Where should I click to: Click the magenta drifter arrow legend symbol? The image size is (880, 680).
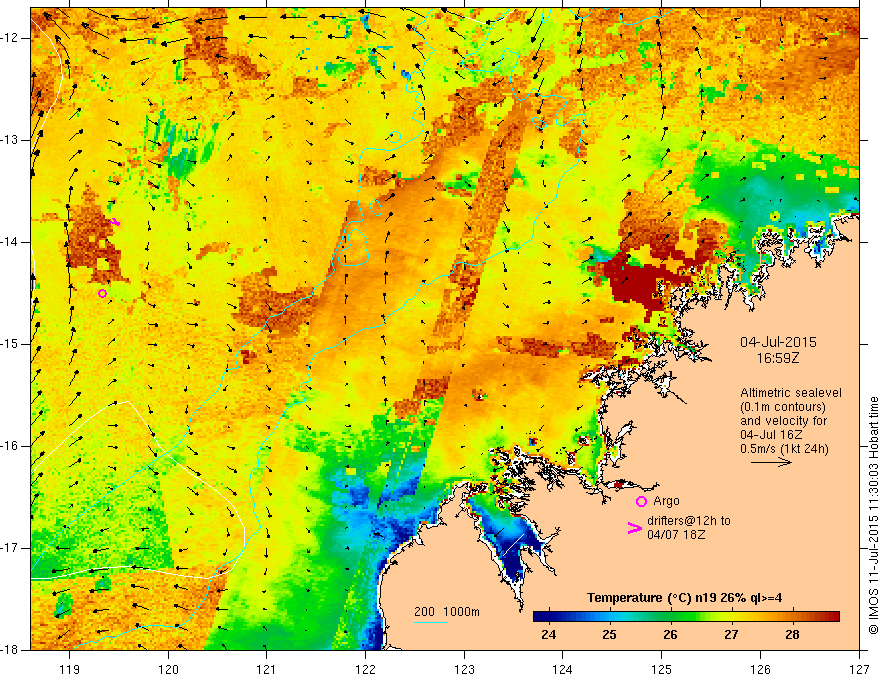click(634, 528)
